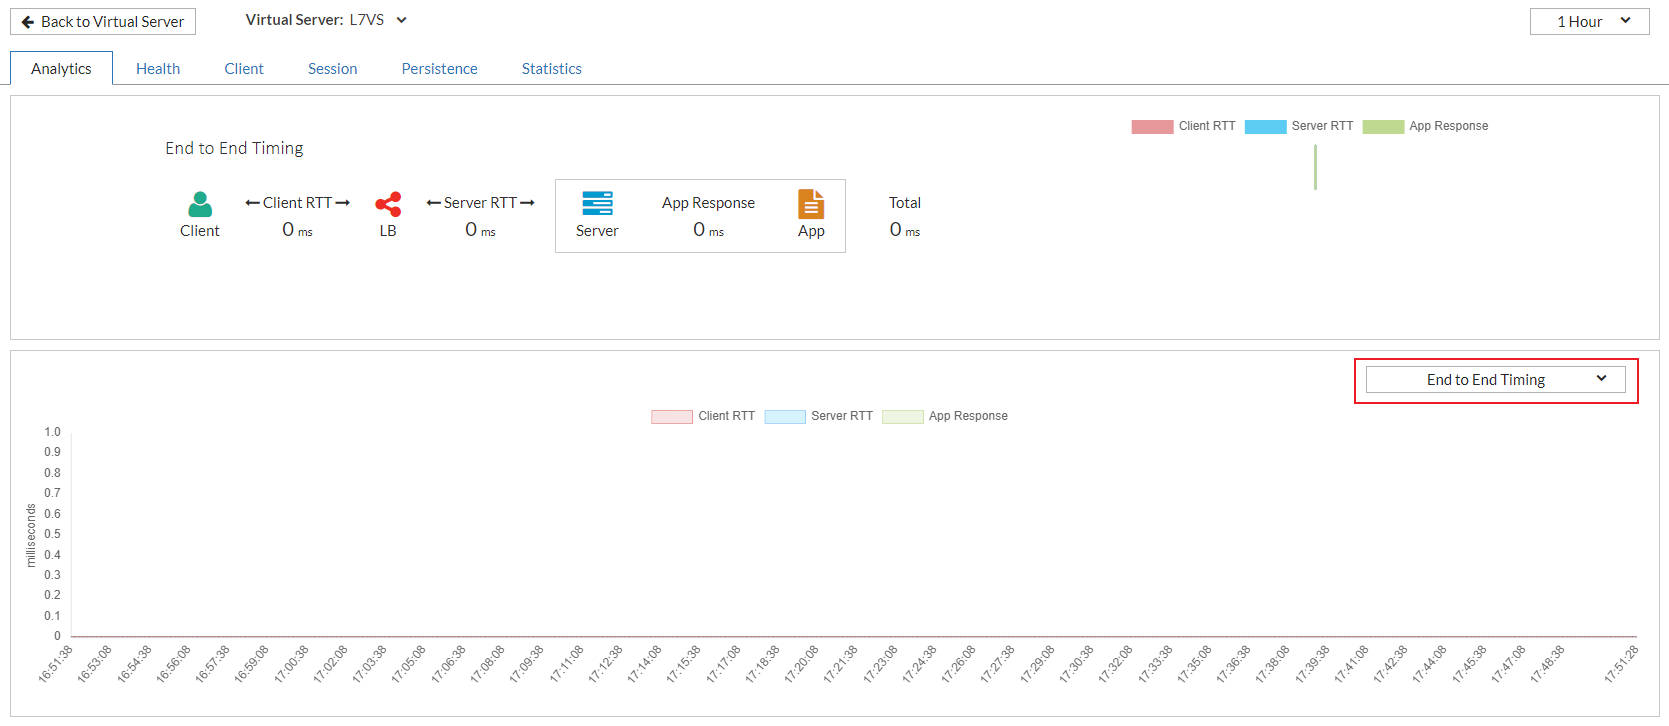This screenshot has width=1669, height=726.
Task: Toggle Client RTT in top legend
Action: pyautogui.click(x=1183, y=126)
